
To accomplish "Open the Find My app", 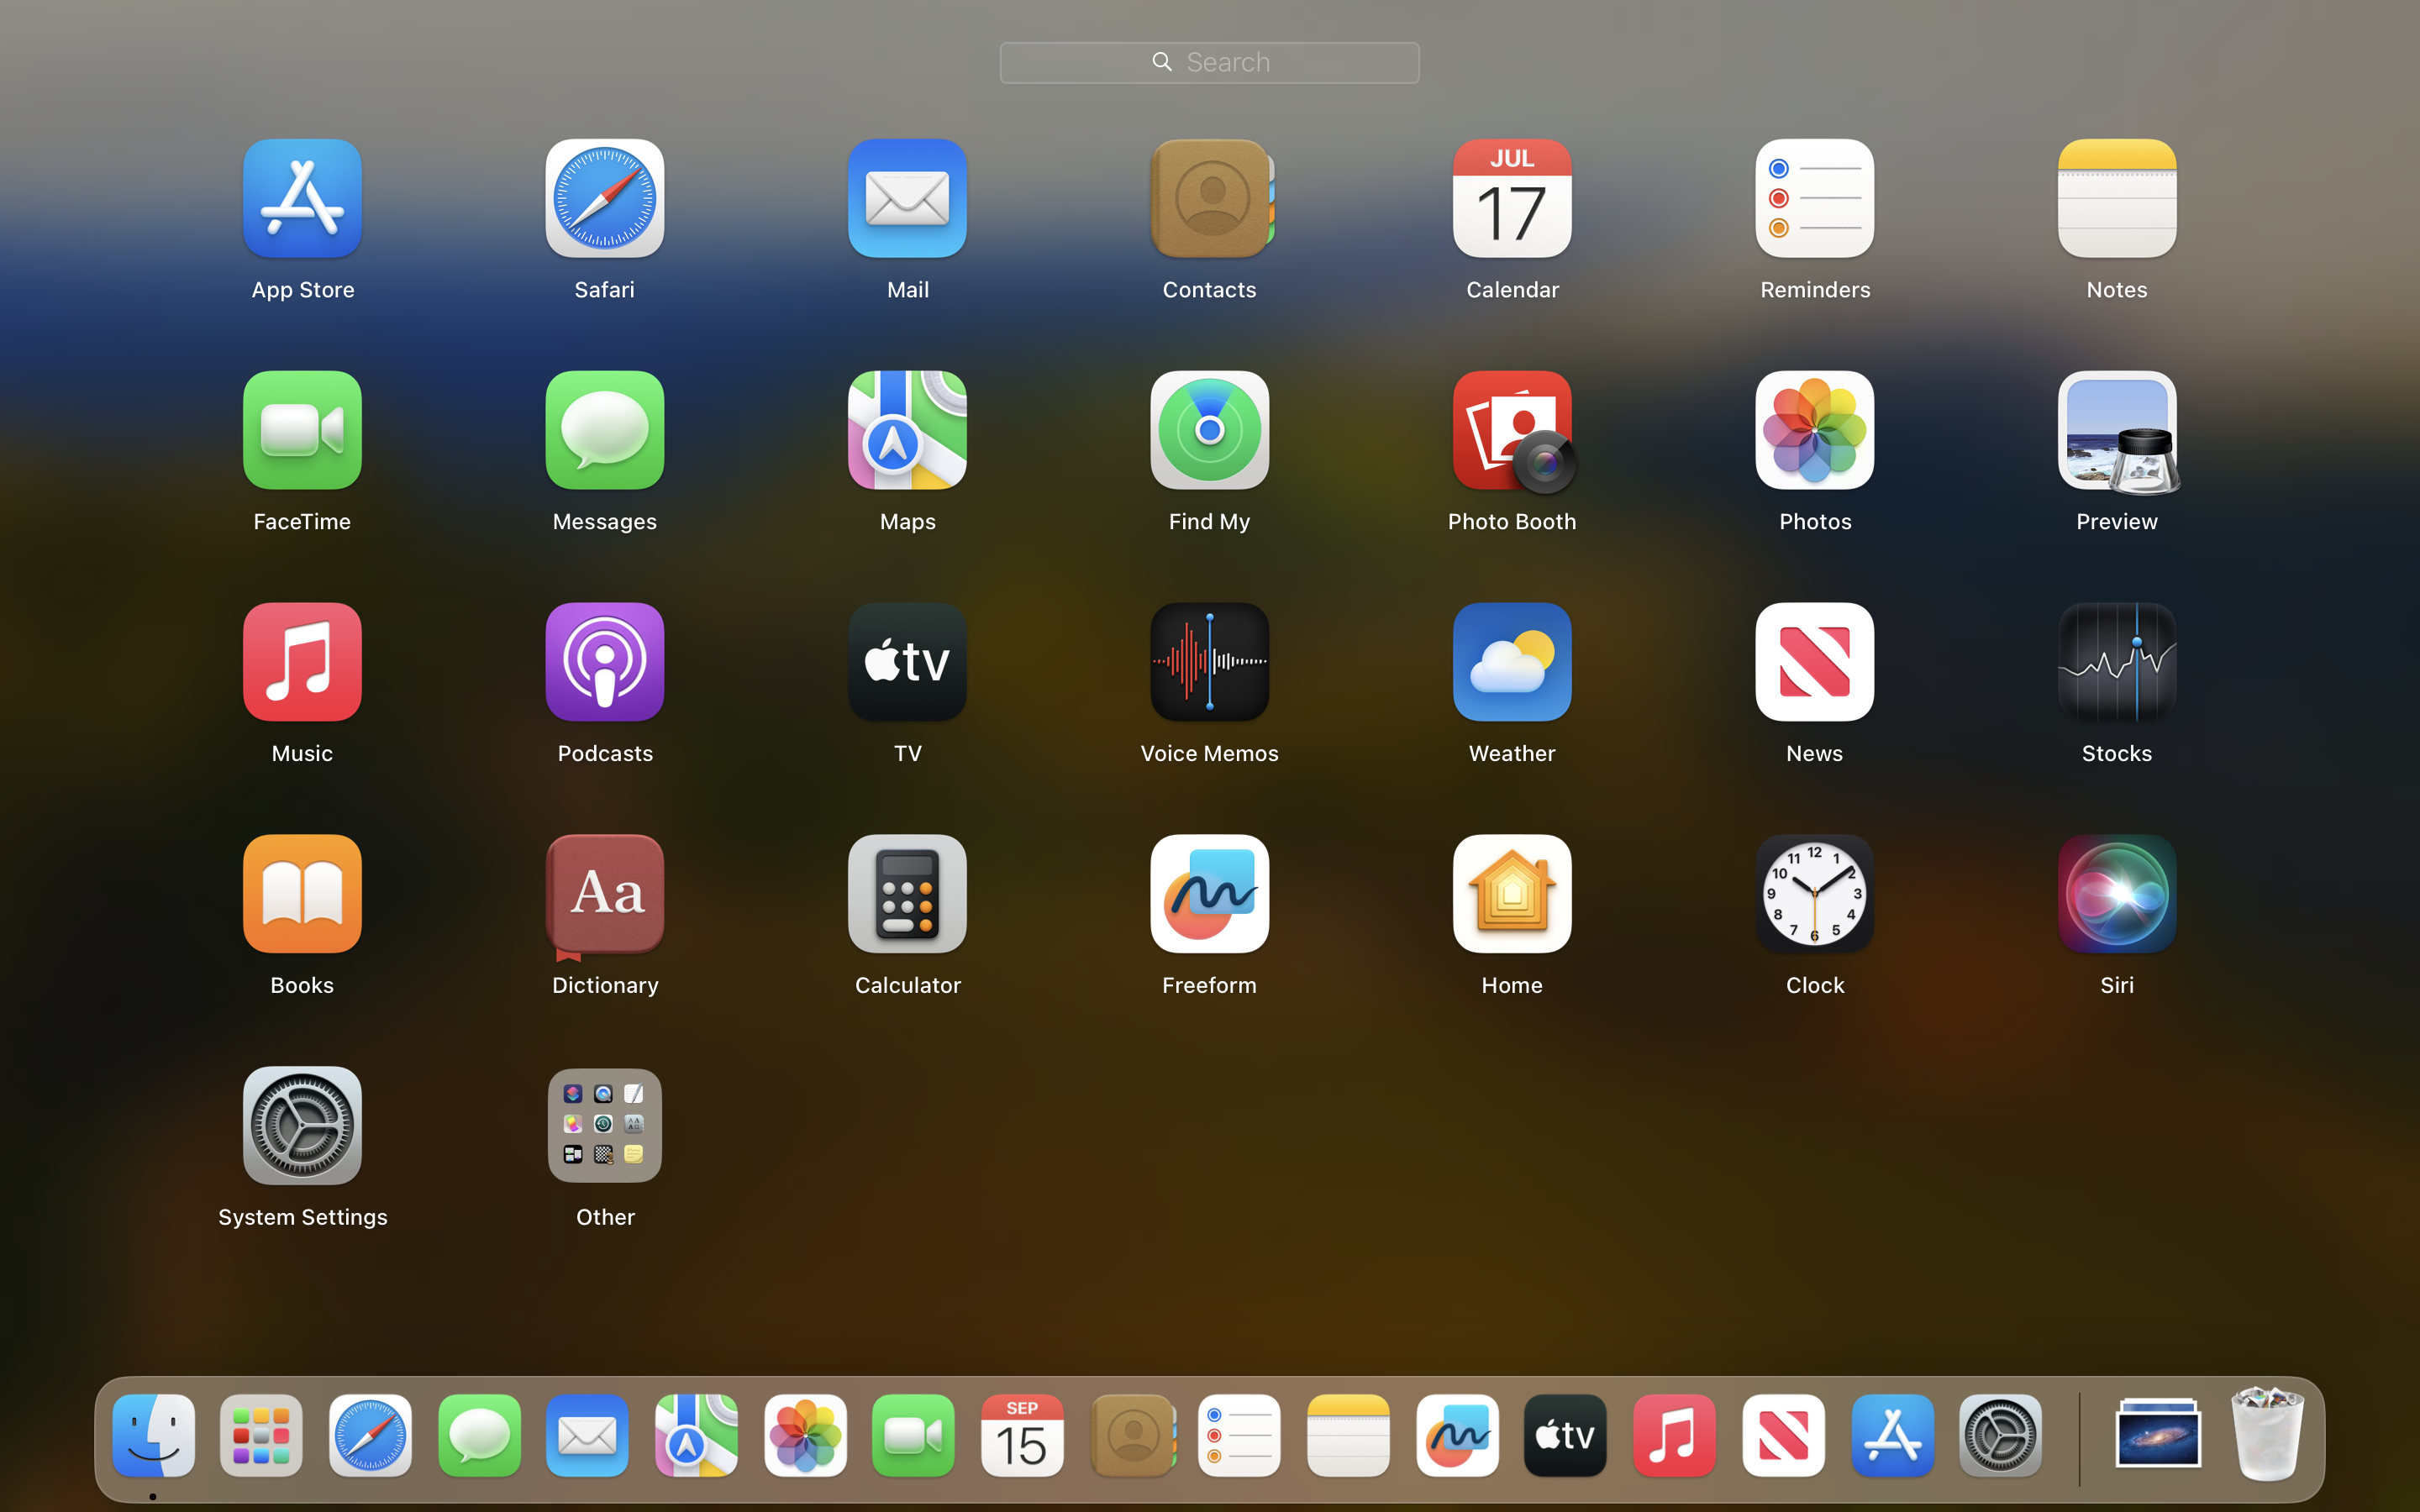I will click(x=1209, y=431).
